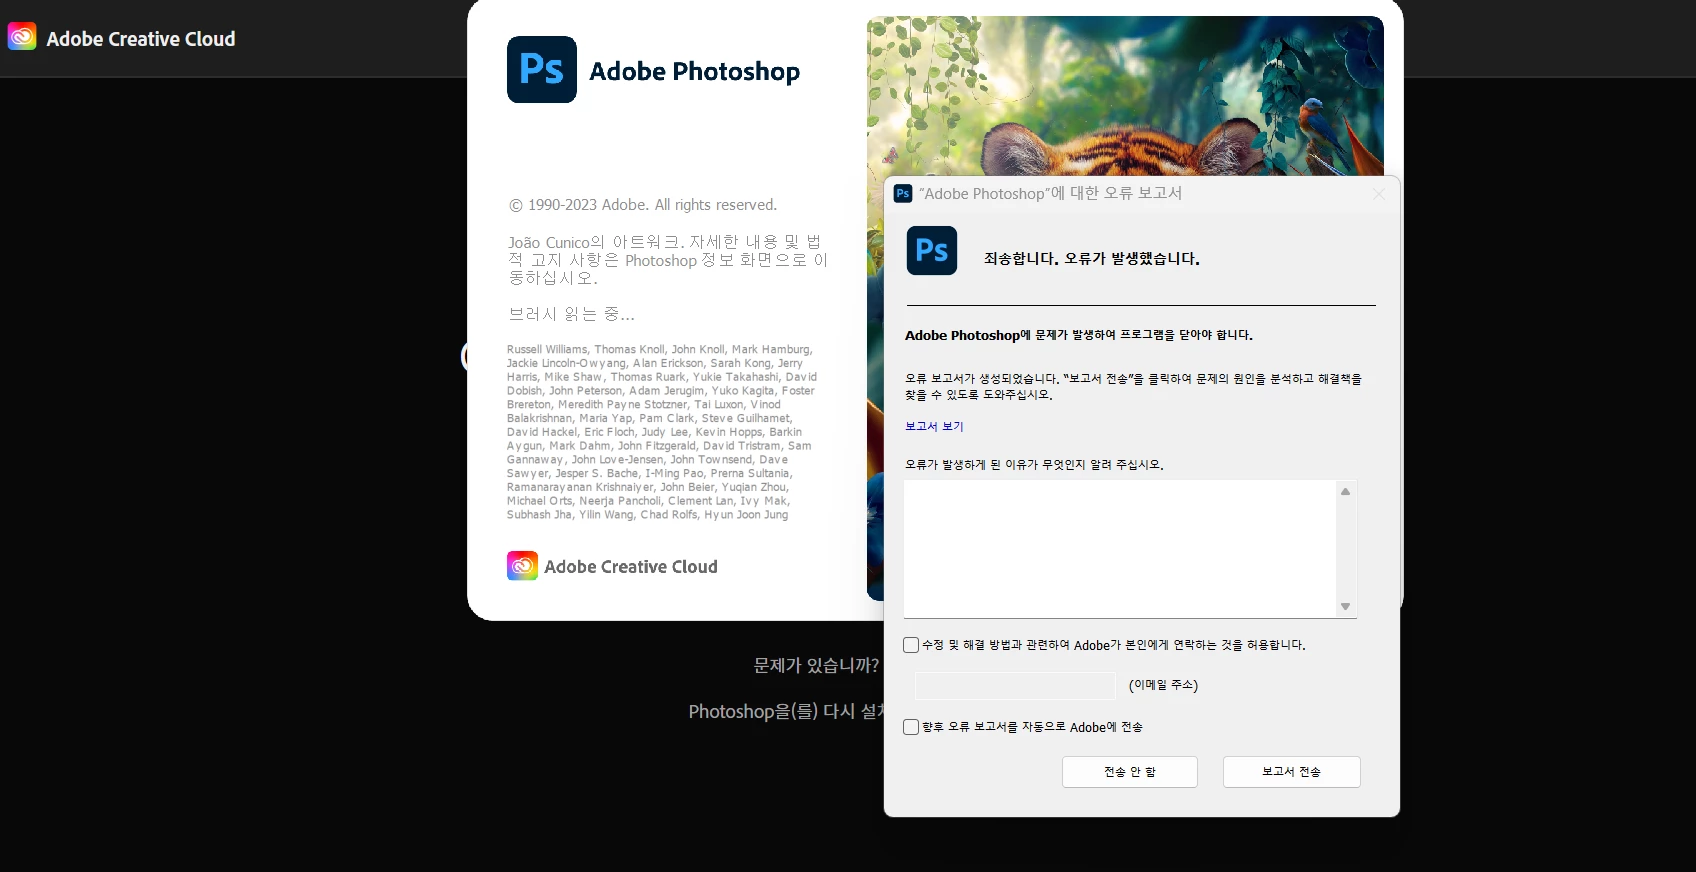1696x872 pixels.
Task: Enable automatically sending future error reports
Action: tap(911, 727)
